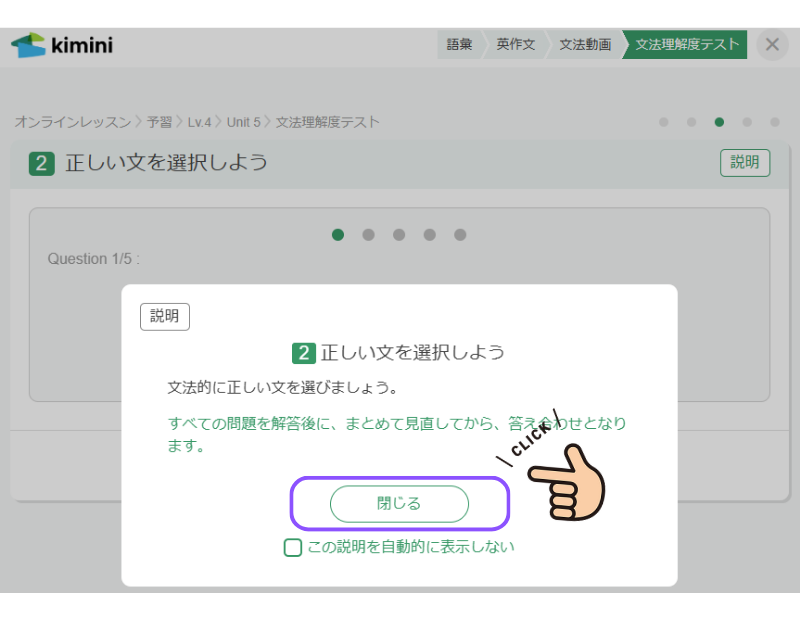Click the 説明 label inside the dialog

tap(165, 316)
